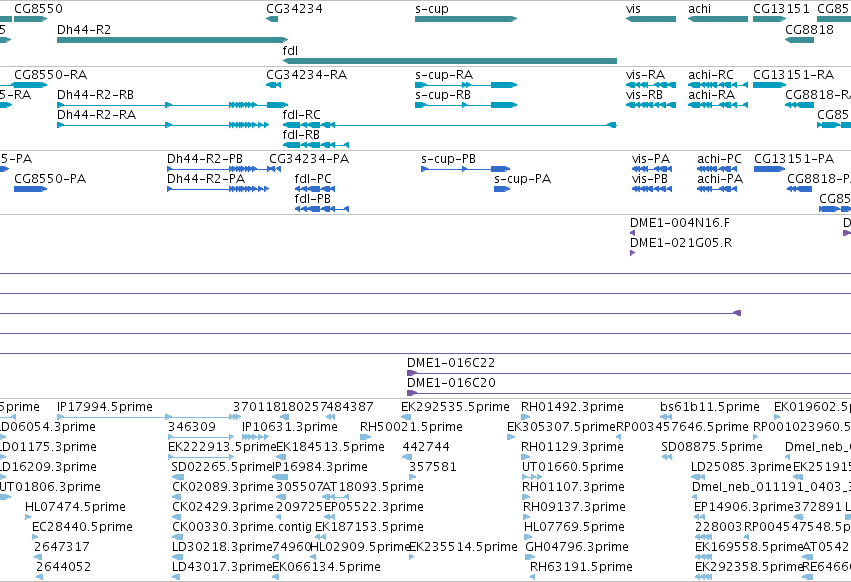Select protein CG13151-PA
Viewport: 851px width, 582px height.
tap(794, 159)
